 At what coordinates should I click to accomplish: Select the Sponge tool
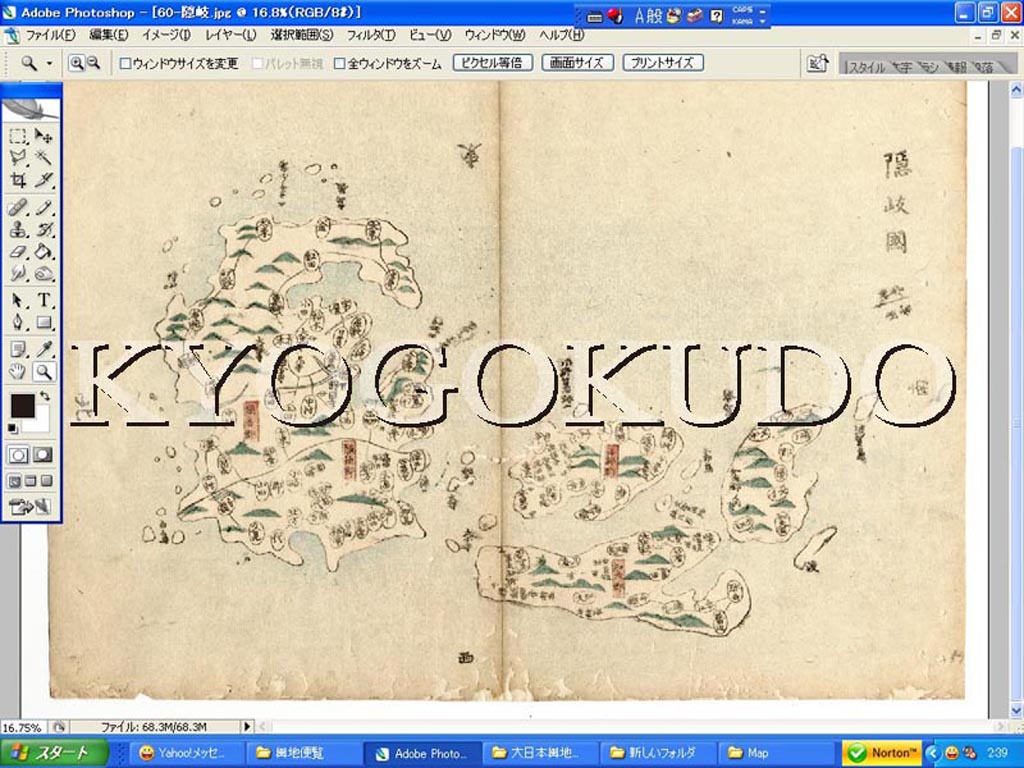(x=43, y=273)
